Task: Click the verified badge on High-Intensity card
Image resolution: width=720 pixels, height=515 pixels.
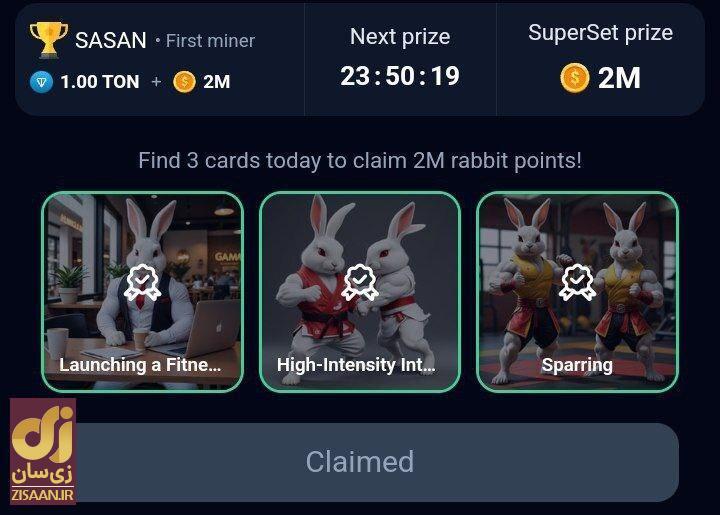Action: coord(360,282)
